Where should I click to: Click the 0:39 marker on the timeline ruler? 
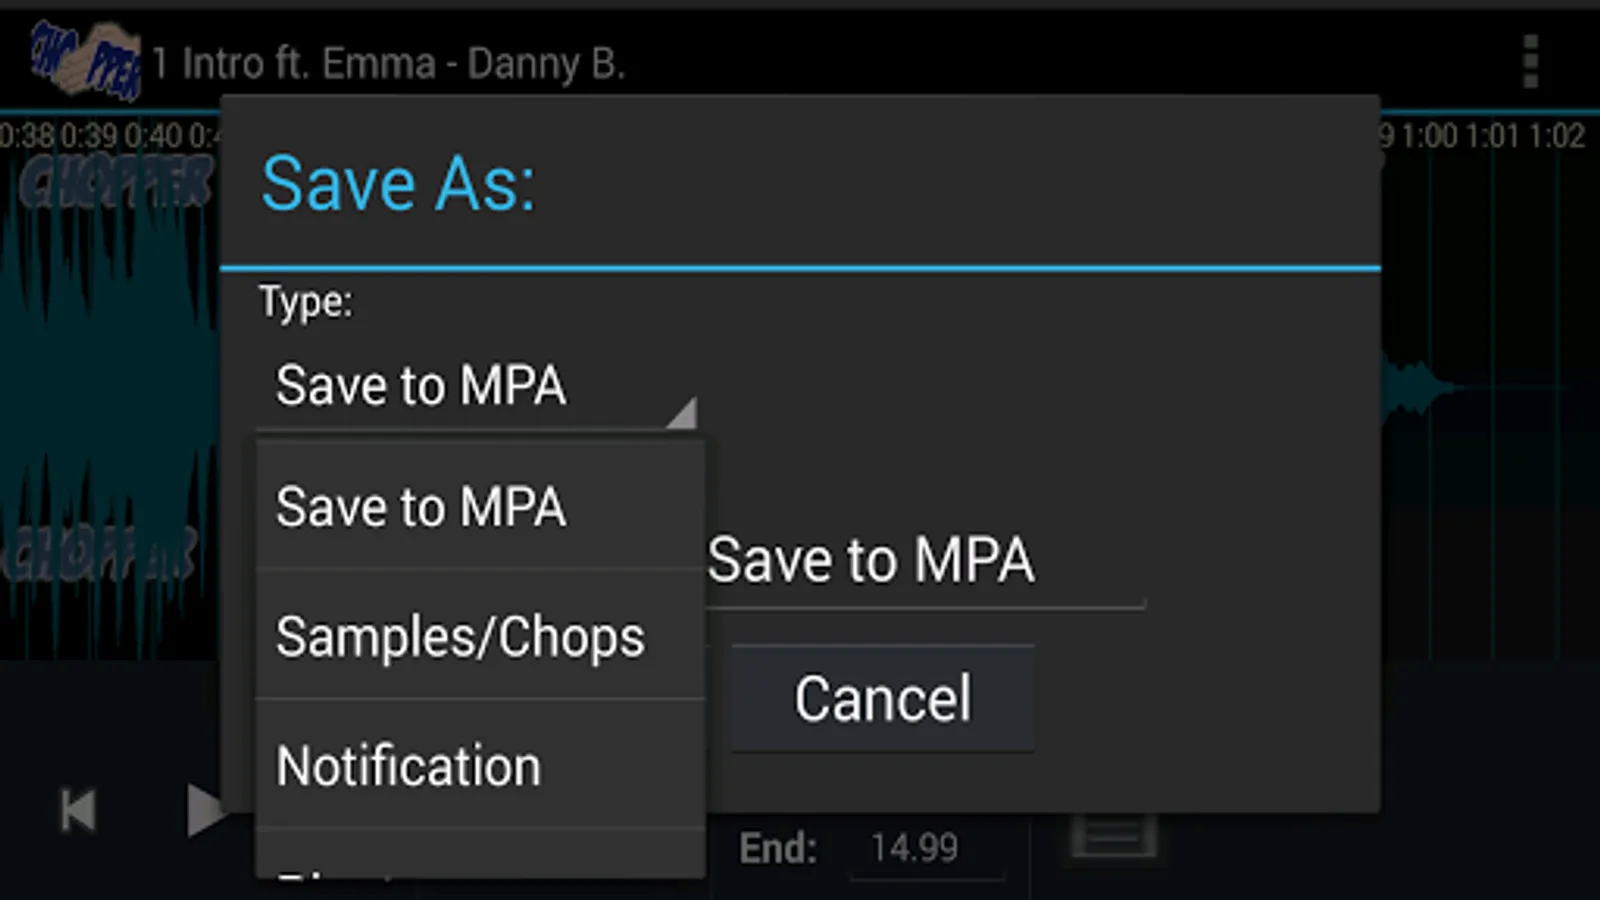(90, 135)
